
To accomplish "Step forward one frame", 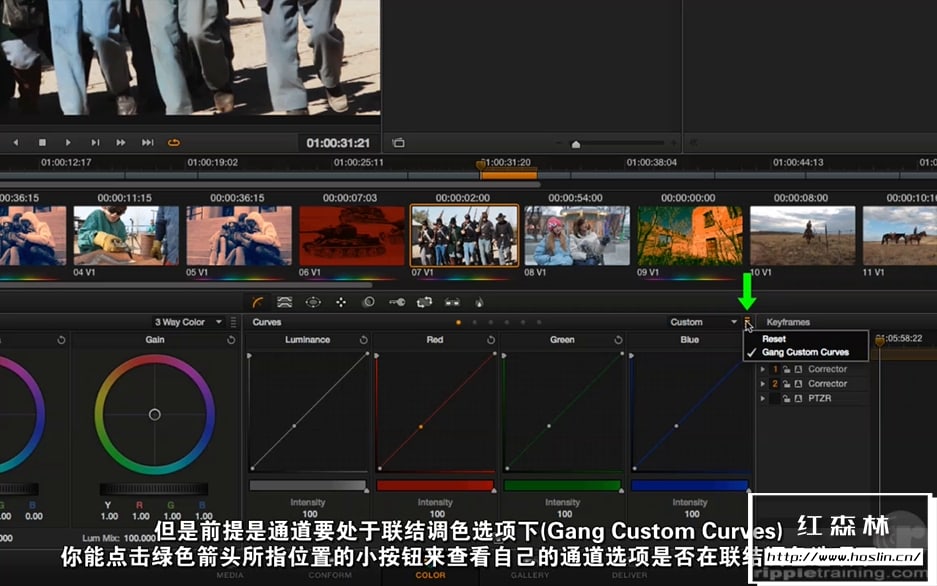I will coord(95,143).
